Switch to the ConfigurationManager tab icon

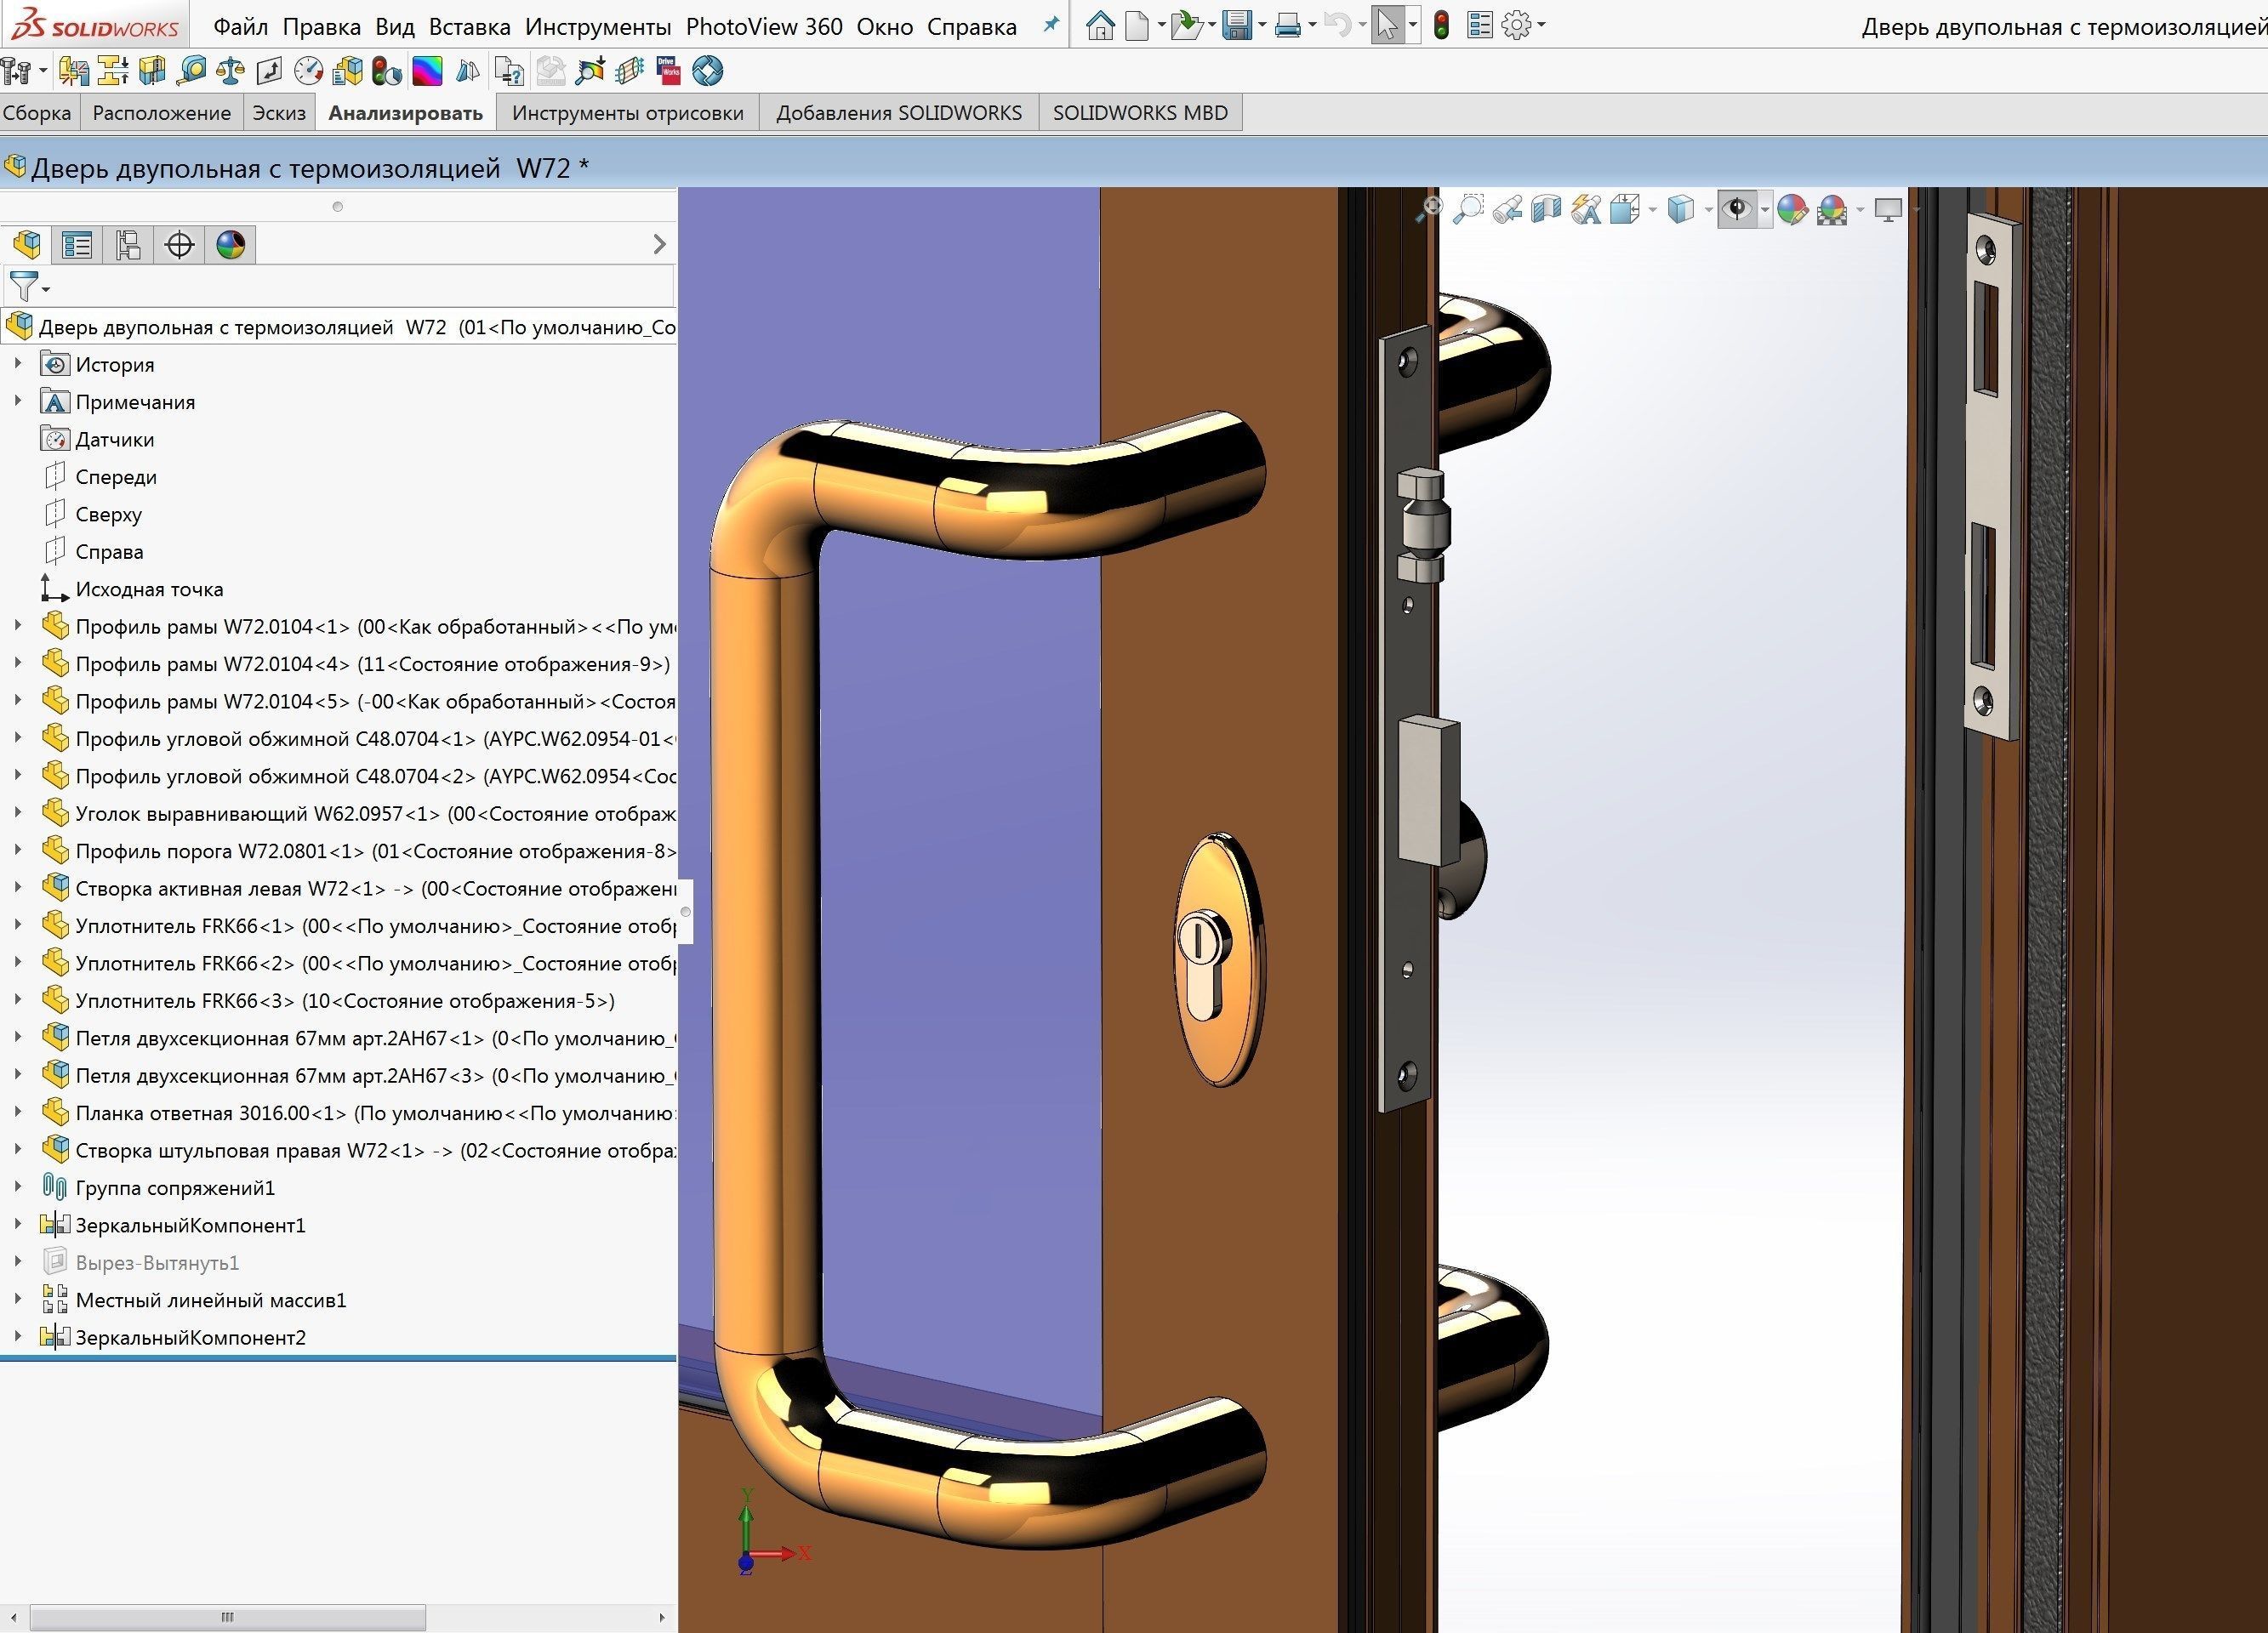pyautogui.click(x=128, y=245)
